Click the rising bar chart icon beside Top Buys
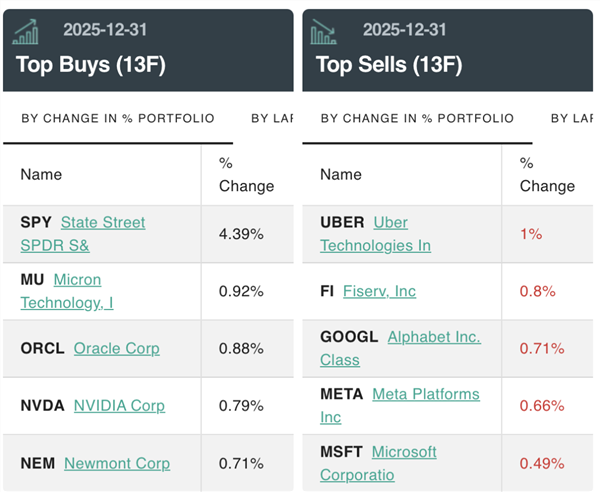The width and height of the screenshot is (600, 492). tap(27, 33)
